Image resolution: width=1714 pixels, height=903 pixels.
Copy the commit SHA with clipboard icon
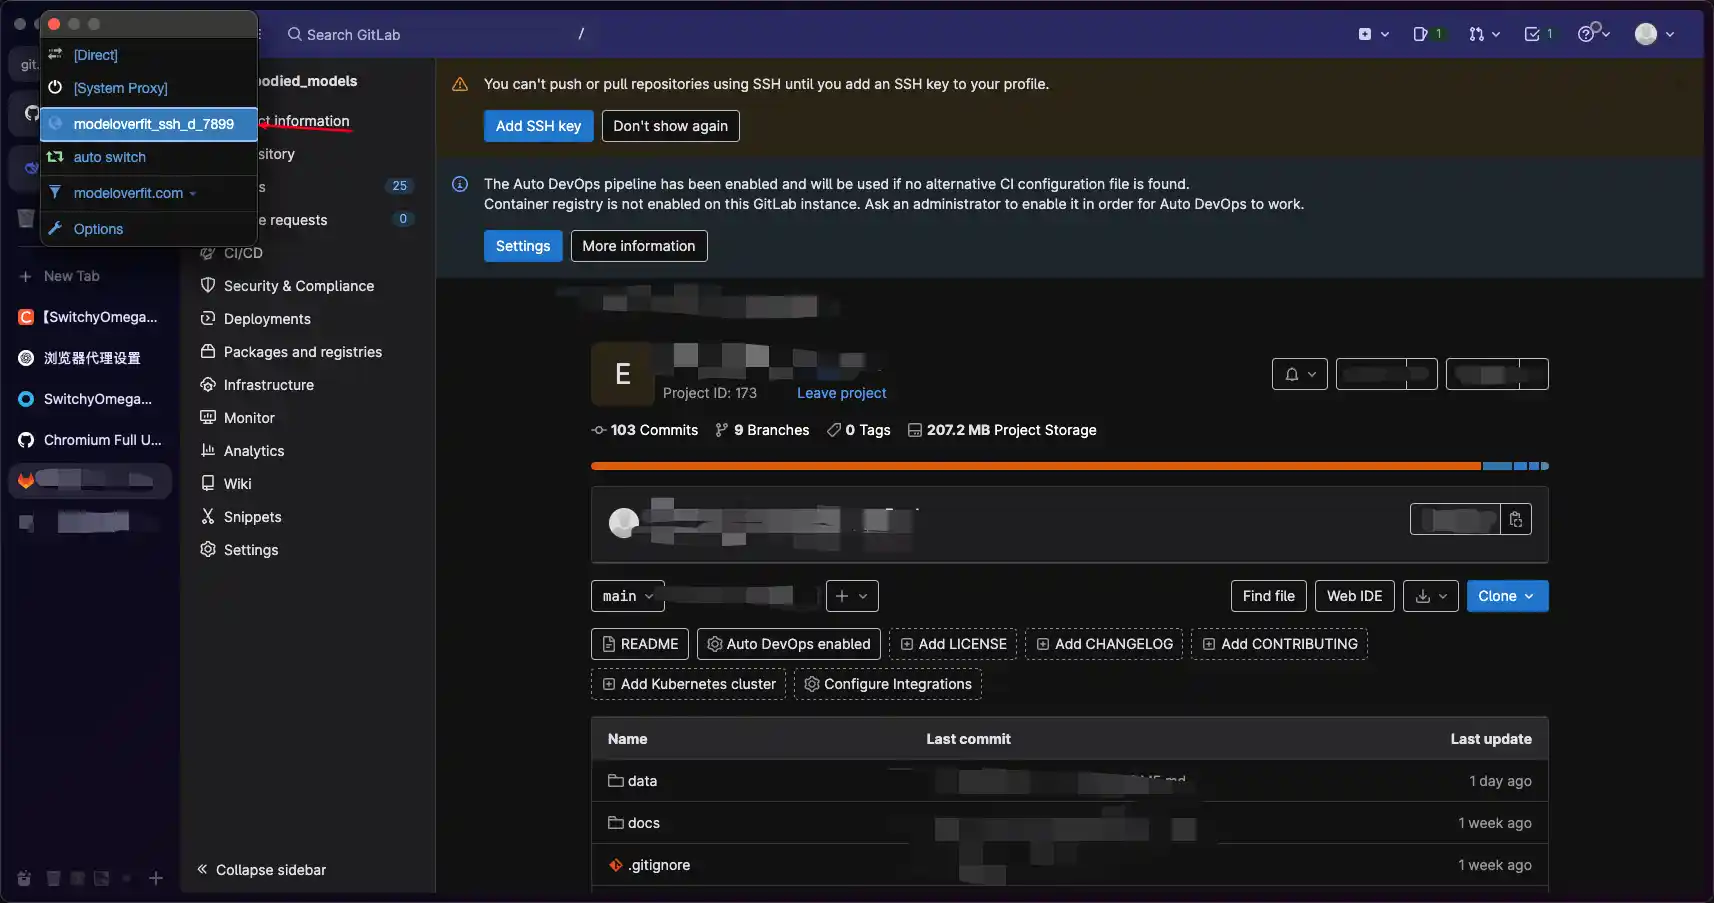[x=1516, y=519]
